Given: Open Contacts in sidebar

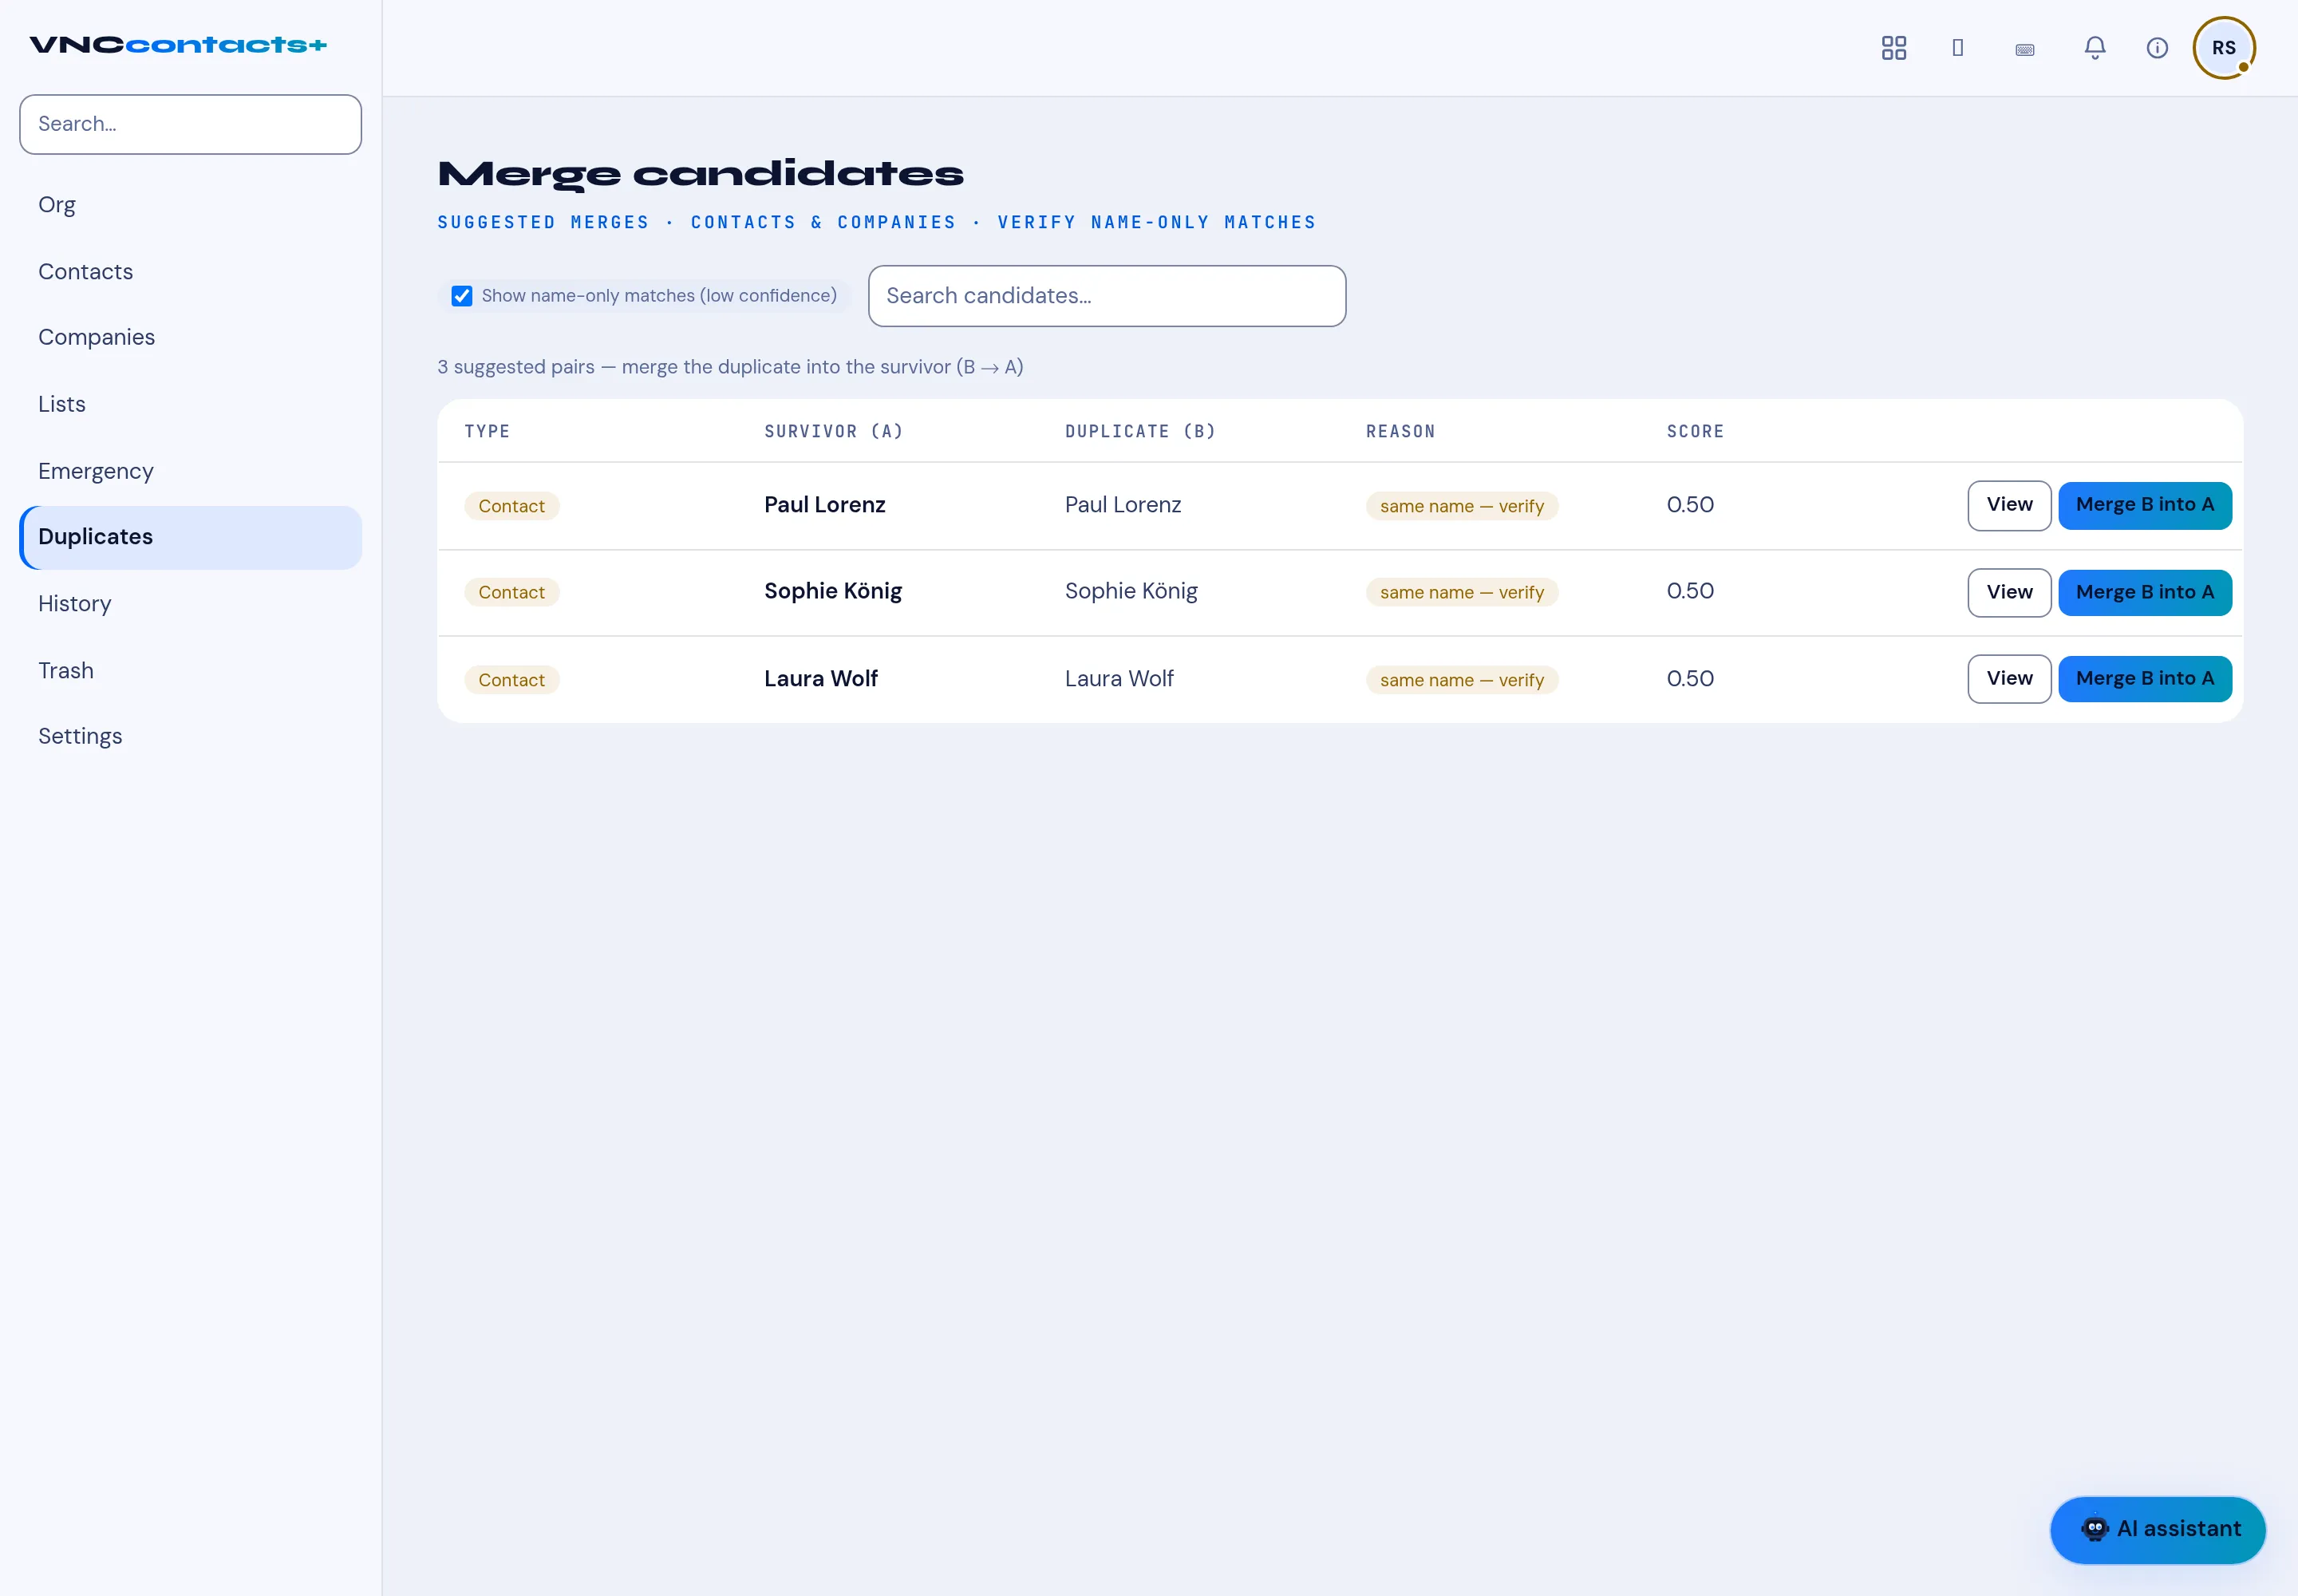Looking at the screenshot, I should (x=190, y=272).
